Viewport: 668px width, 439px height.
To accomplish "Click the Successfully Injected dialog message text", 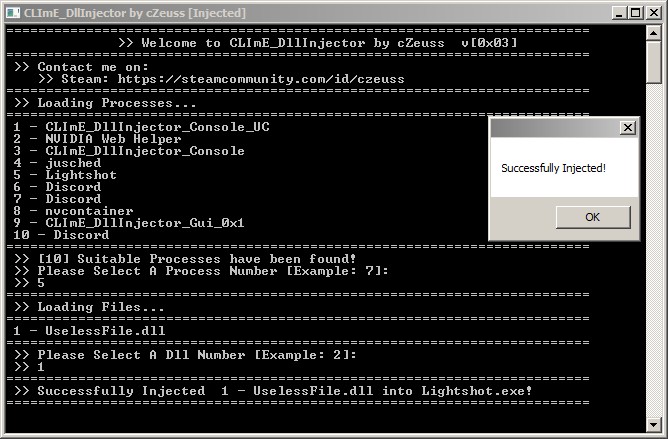I will click(553, 168).
